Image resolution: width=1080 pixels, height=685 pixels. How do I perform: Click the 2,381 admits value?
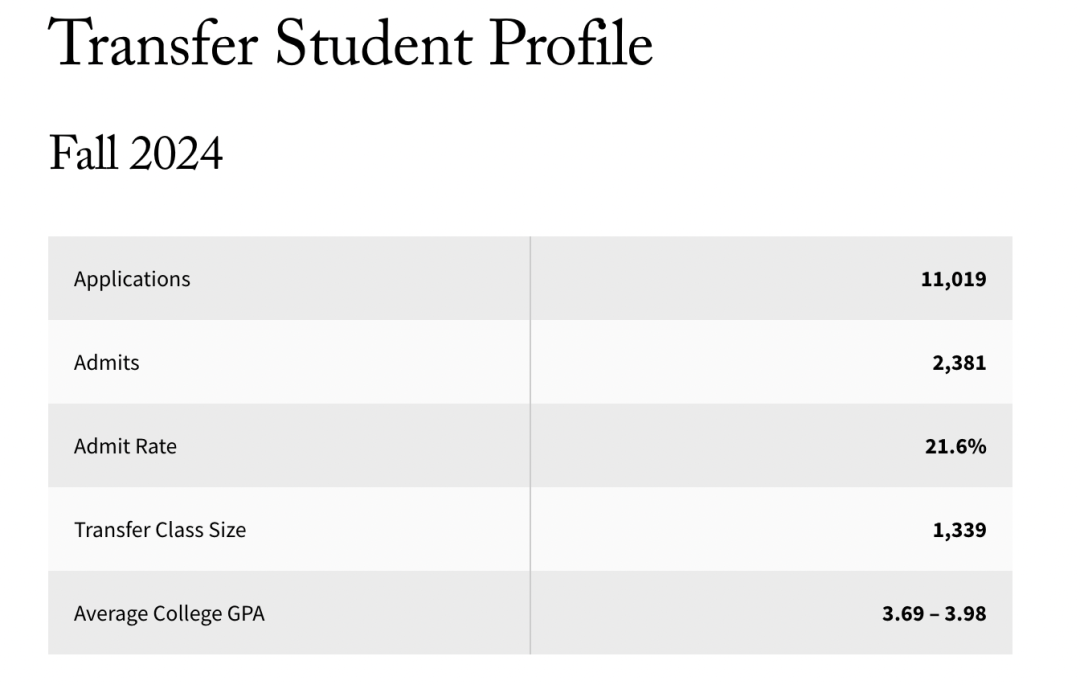point(959,363)
